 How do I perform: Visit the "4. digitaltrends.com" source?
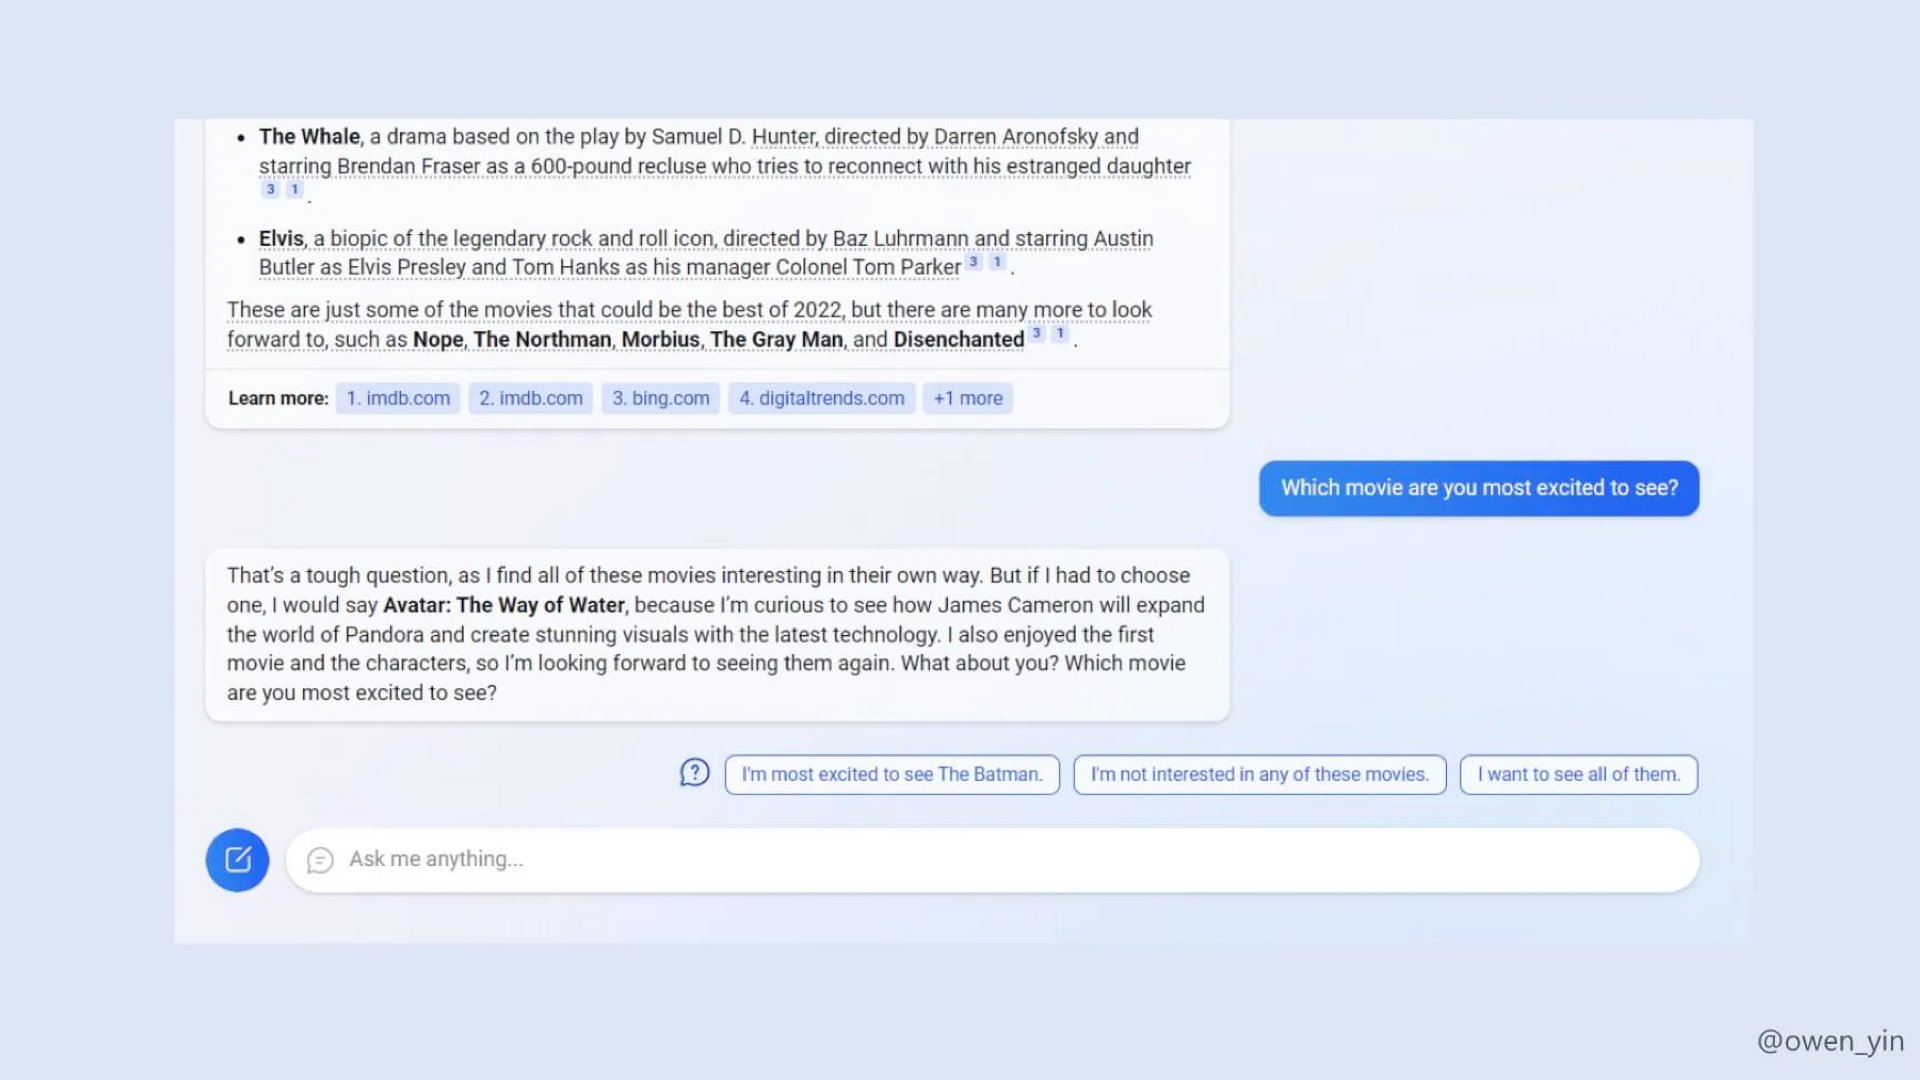(x=822, y=398)
